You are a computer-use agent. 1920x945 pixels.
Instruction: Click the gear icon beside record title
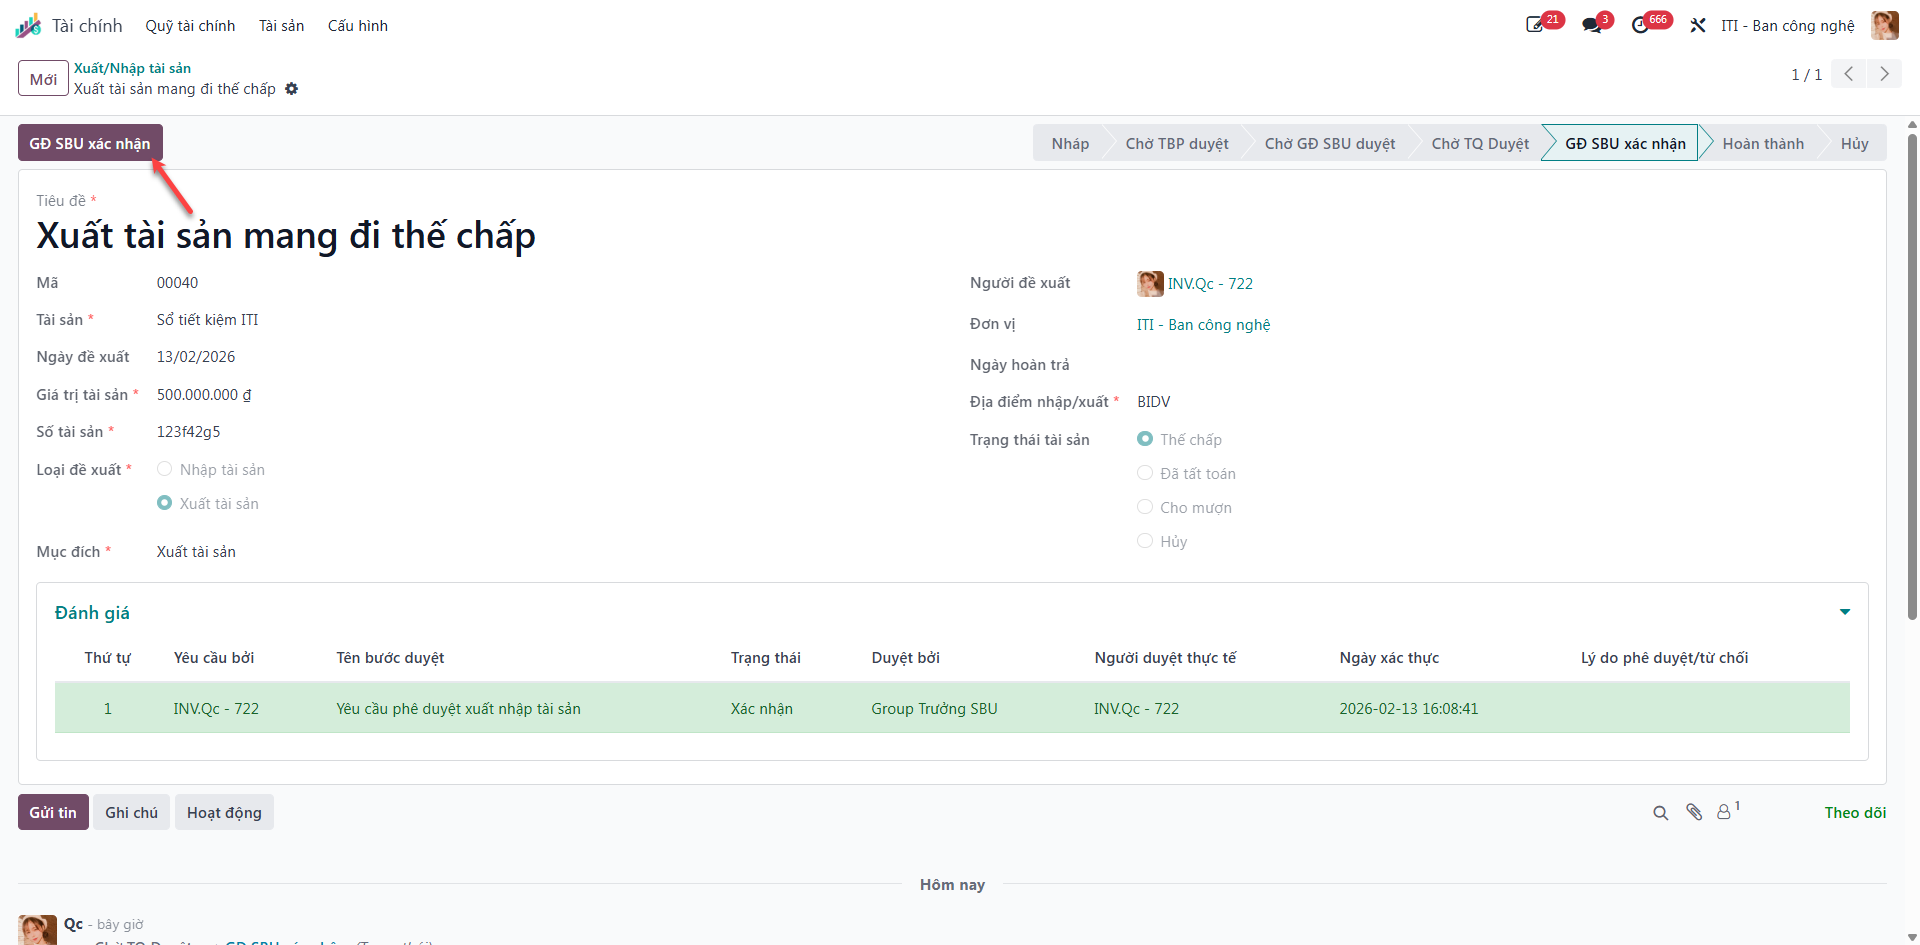coord(291,89)
